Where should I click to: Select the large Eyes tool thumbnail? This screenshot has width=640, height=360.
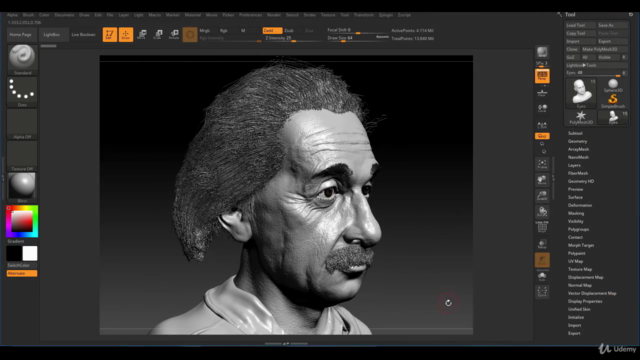(581, 93)
